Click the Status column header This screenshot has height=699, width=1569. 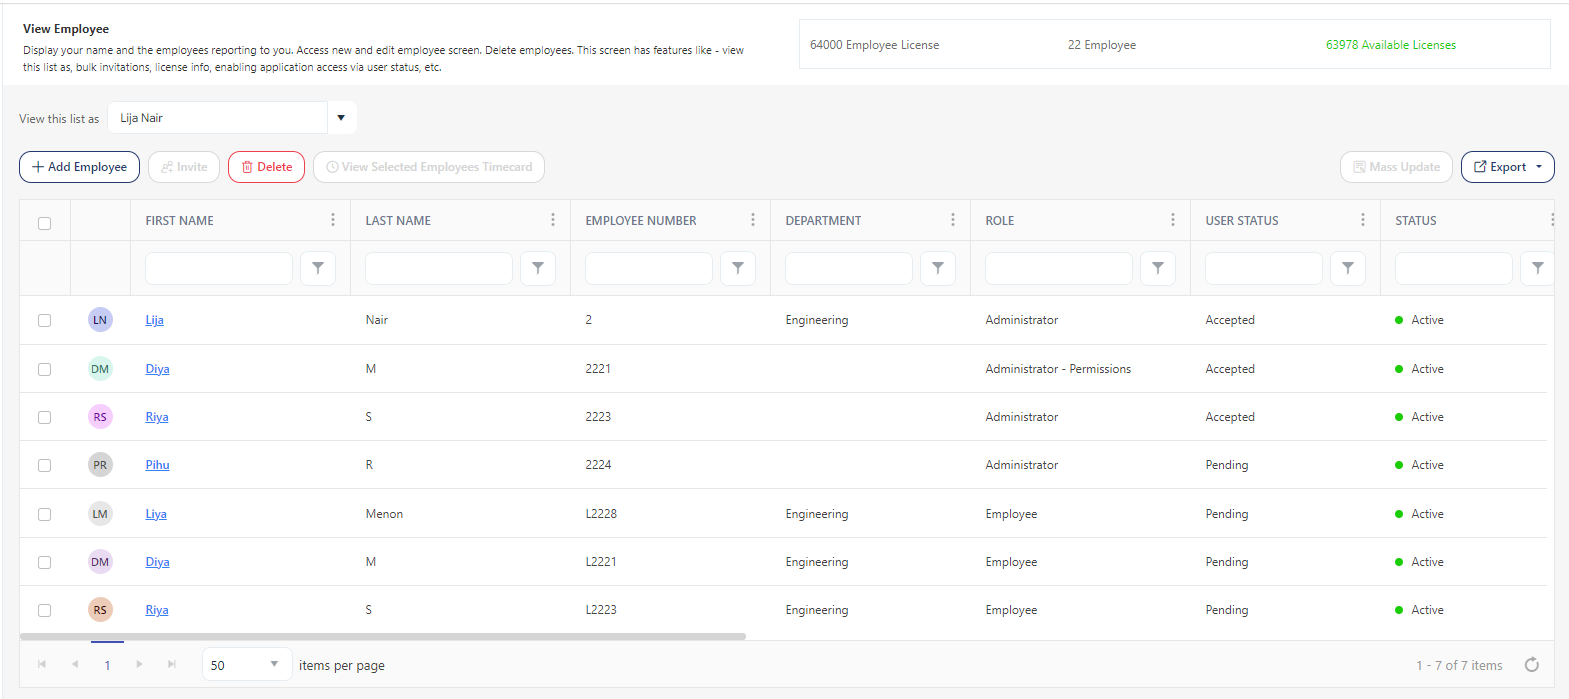point(1415,221)
